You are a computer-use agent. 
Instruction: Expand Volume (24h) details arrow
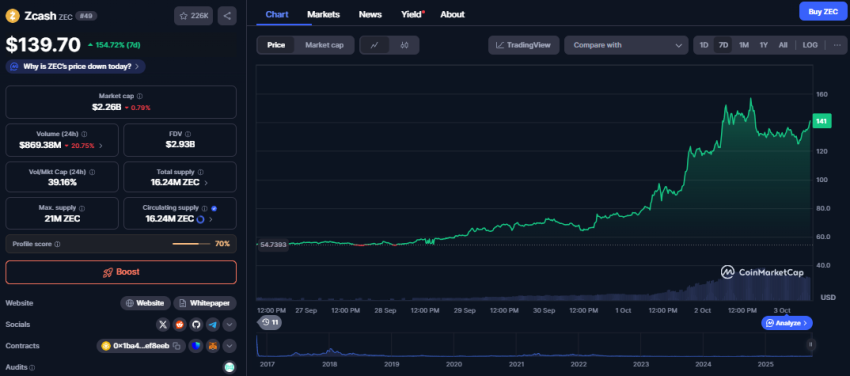pos(101,145)
